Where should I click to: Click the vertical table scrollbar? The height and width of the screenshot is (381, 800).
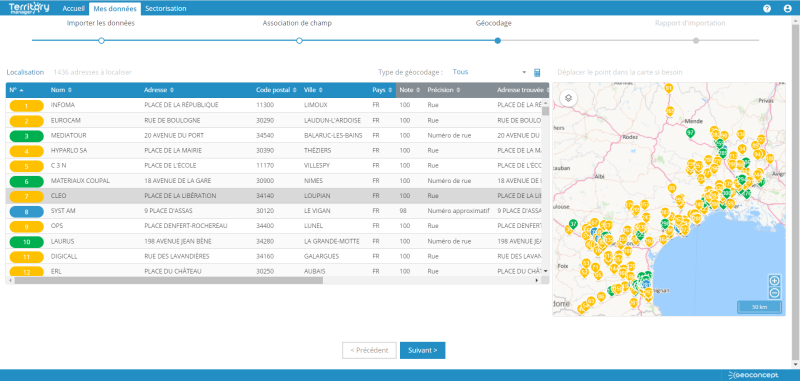coord(545,110)
